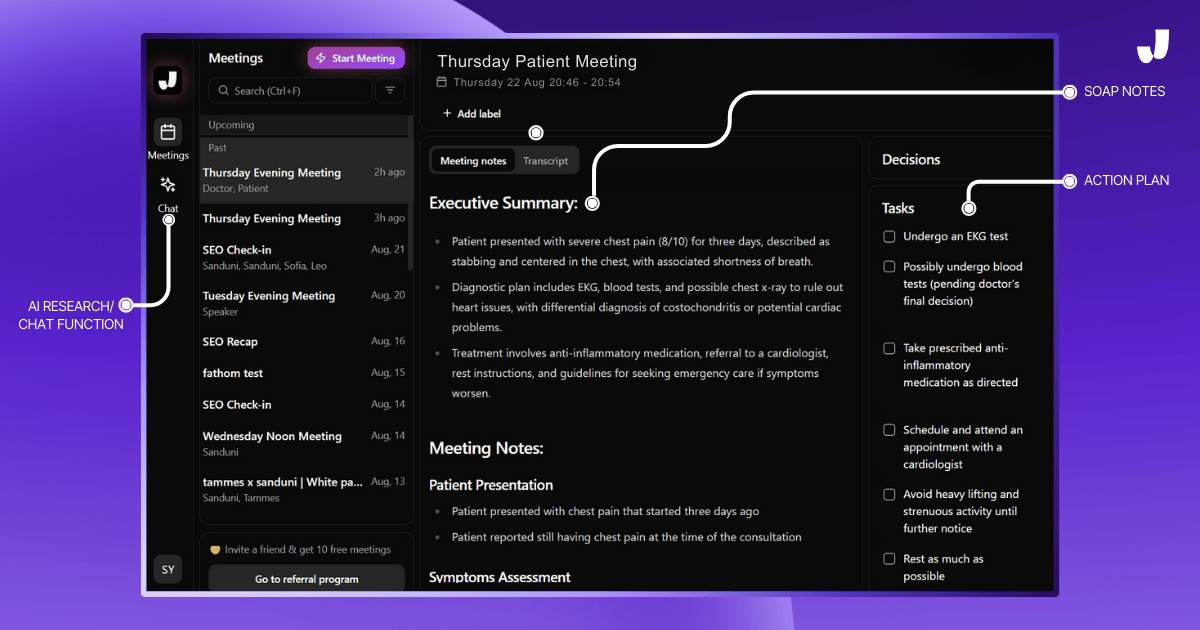The image size is (1200, 630).
Task: Click the calendar icon beside meeting date
Action: [443, 82]
